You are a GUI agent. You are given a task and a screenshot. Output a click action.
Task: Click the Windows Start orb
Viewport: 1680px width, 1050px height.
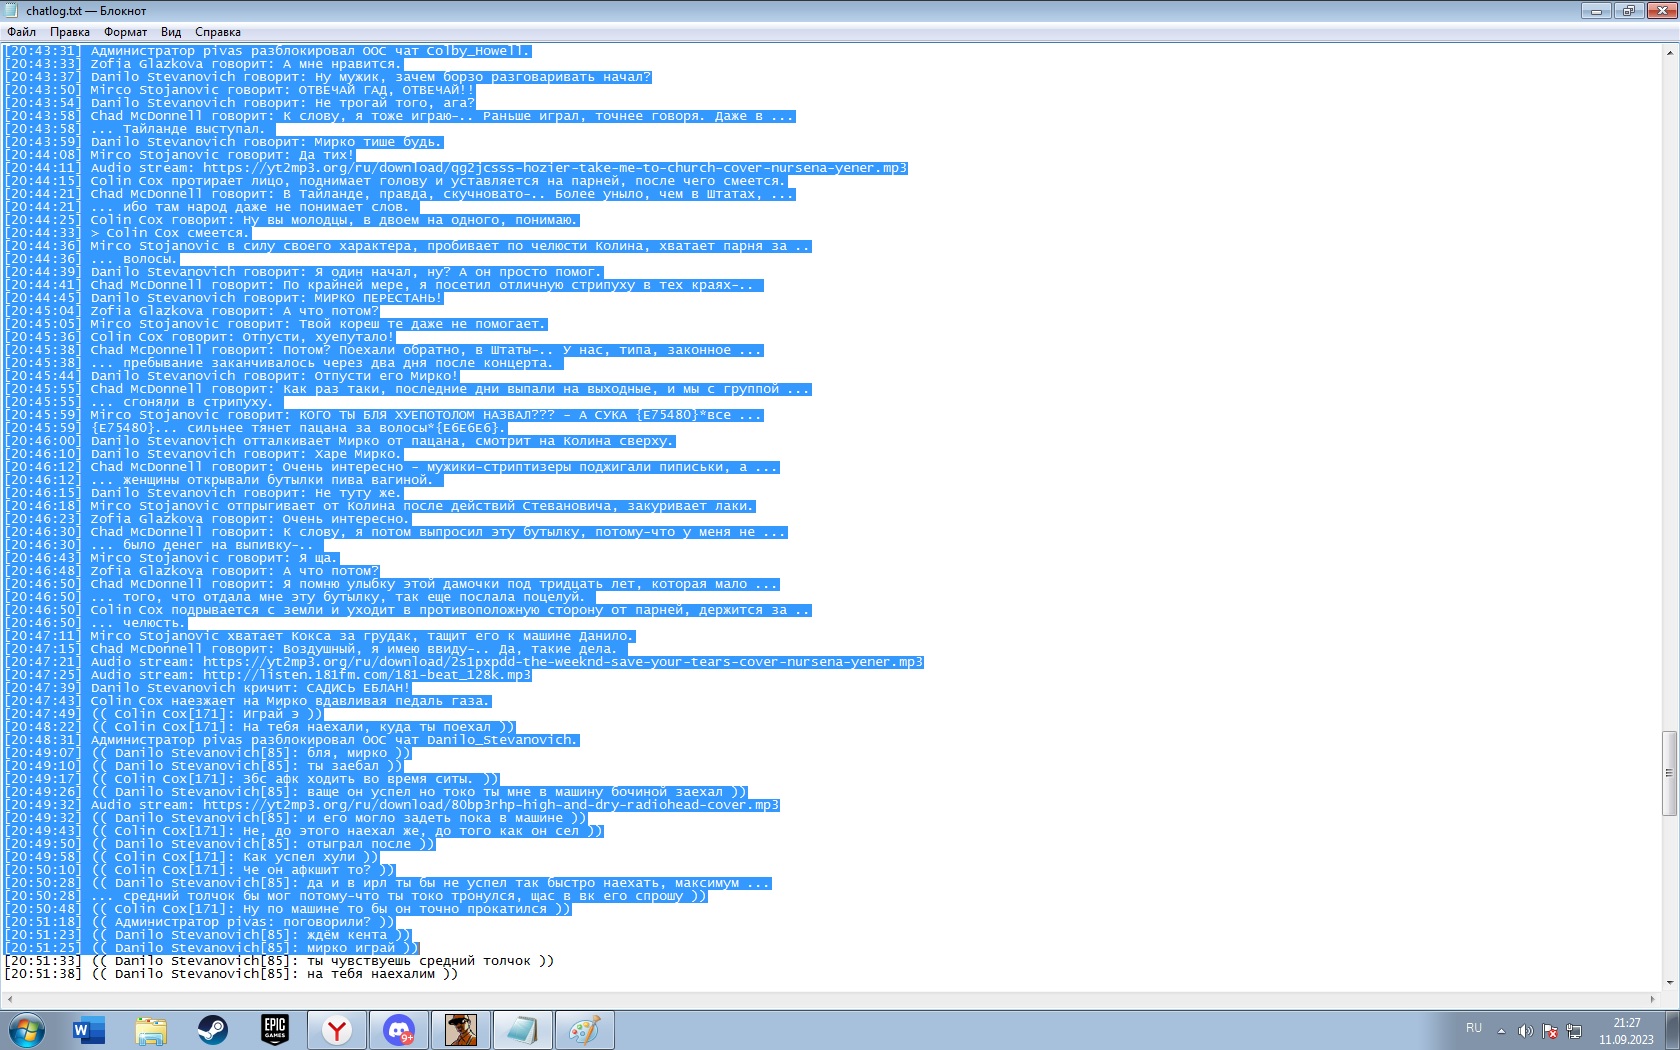click(x=27, y=1030)
